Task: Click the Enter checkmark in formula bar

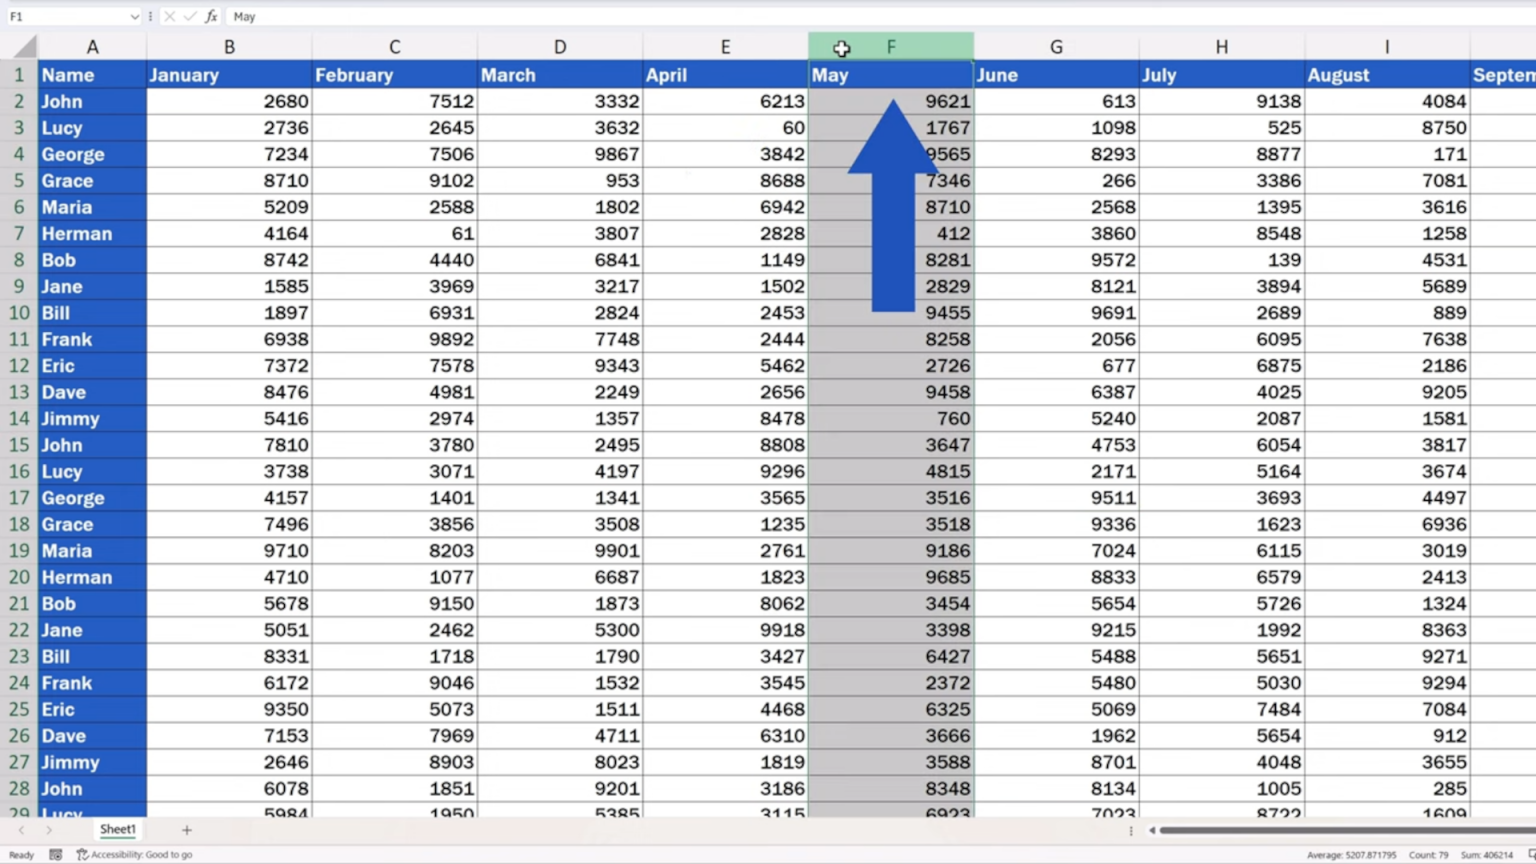Action: click(190, 17)
